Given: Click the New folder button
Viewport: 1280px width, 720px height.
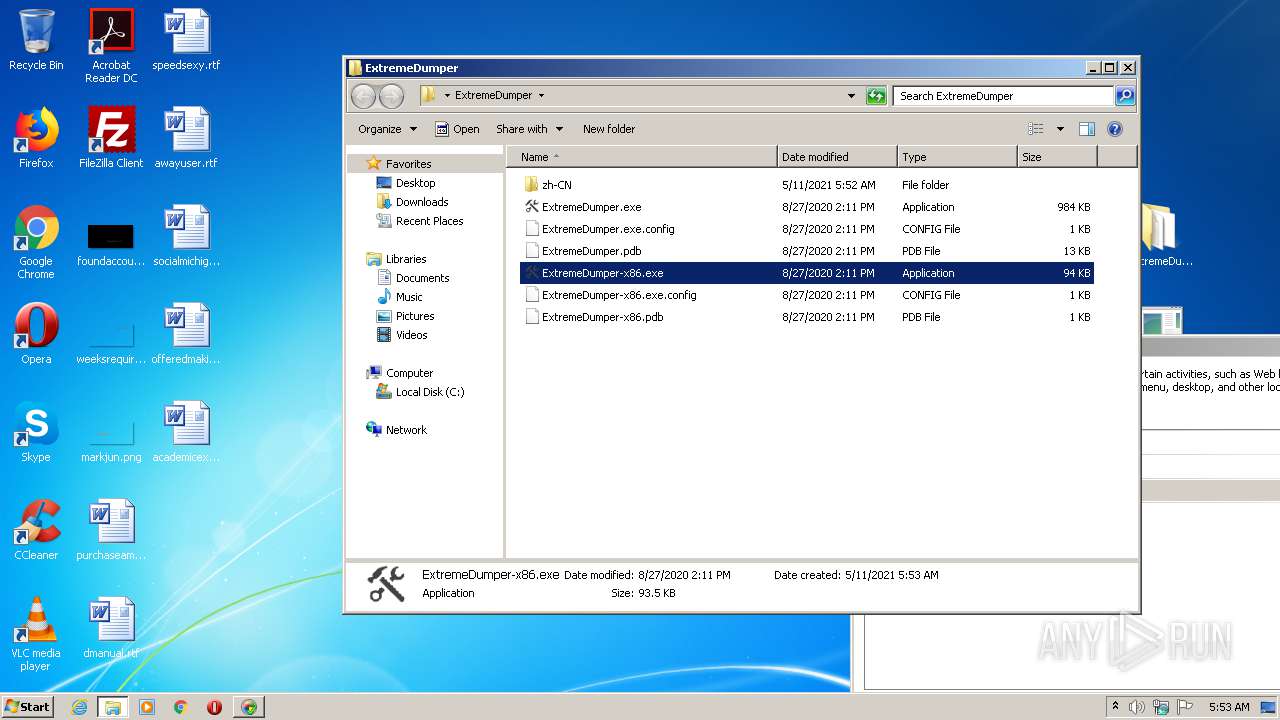Looking at the screenshot, I should click(609, 129).
